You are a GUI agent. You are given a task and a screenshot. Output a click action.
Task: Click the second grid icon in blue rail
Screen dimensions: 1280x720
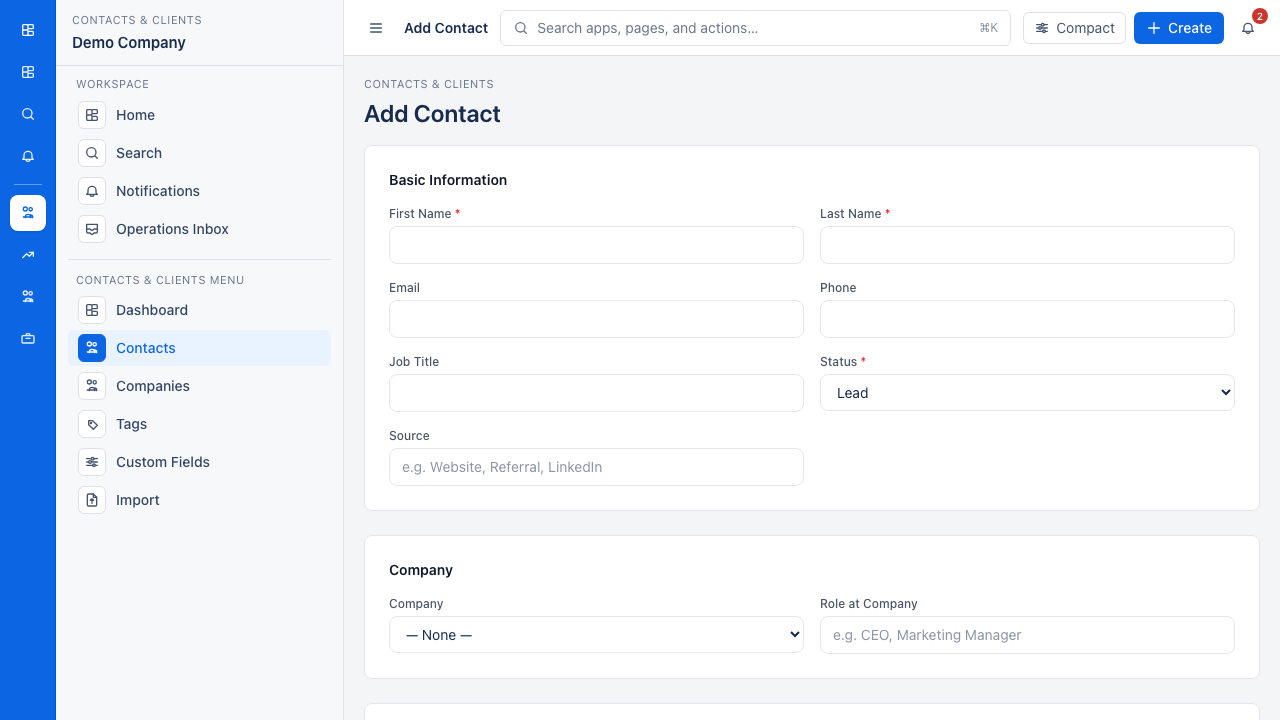click(28, 72)
